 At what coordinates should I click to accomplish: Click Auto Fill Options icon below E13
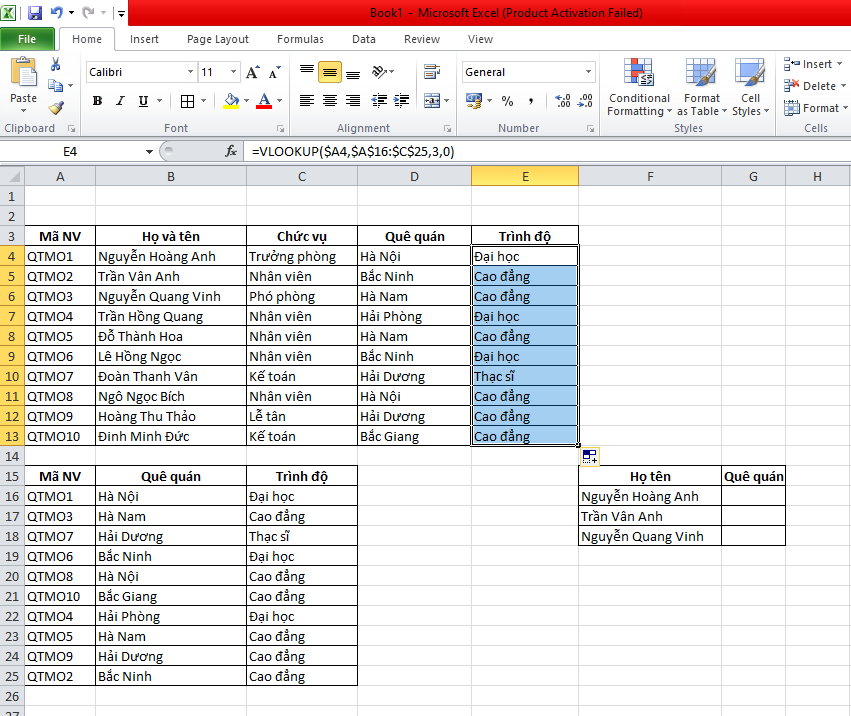590,457
